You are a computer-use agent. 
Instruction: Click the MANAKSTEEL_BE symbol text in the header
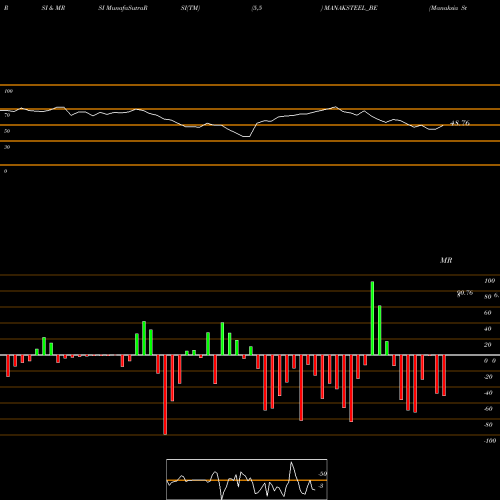(350, 8)
